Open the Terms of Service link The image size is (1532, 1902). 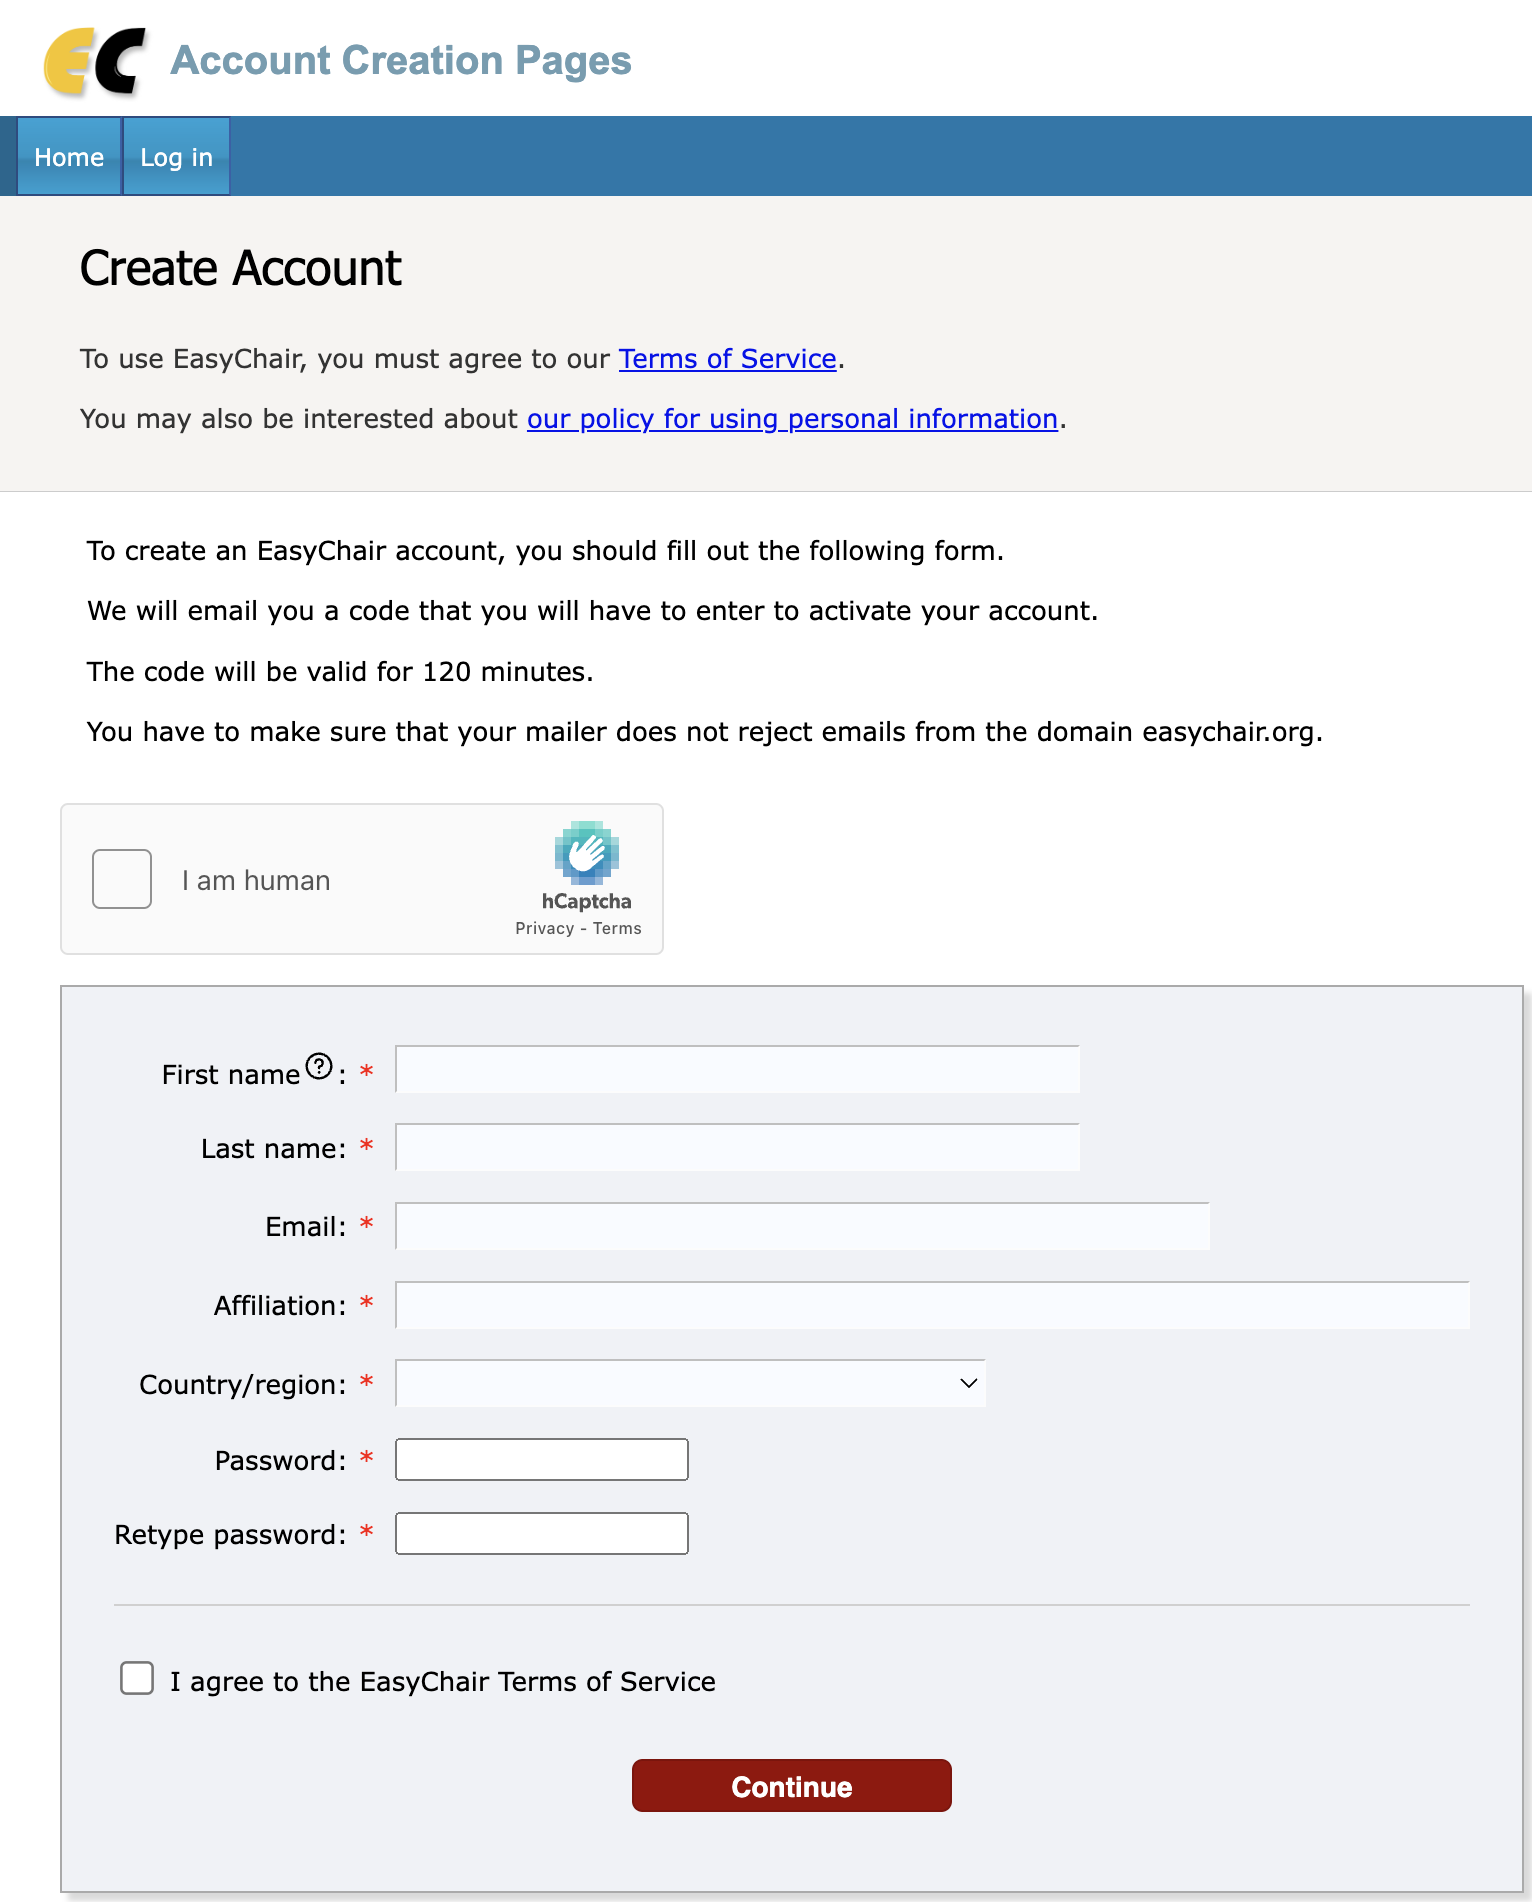click(x=727, y=359)
